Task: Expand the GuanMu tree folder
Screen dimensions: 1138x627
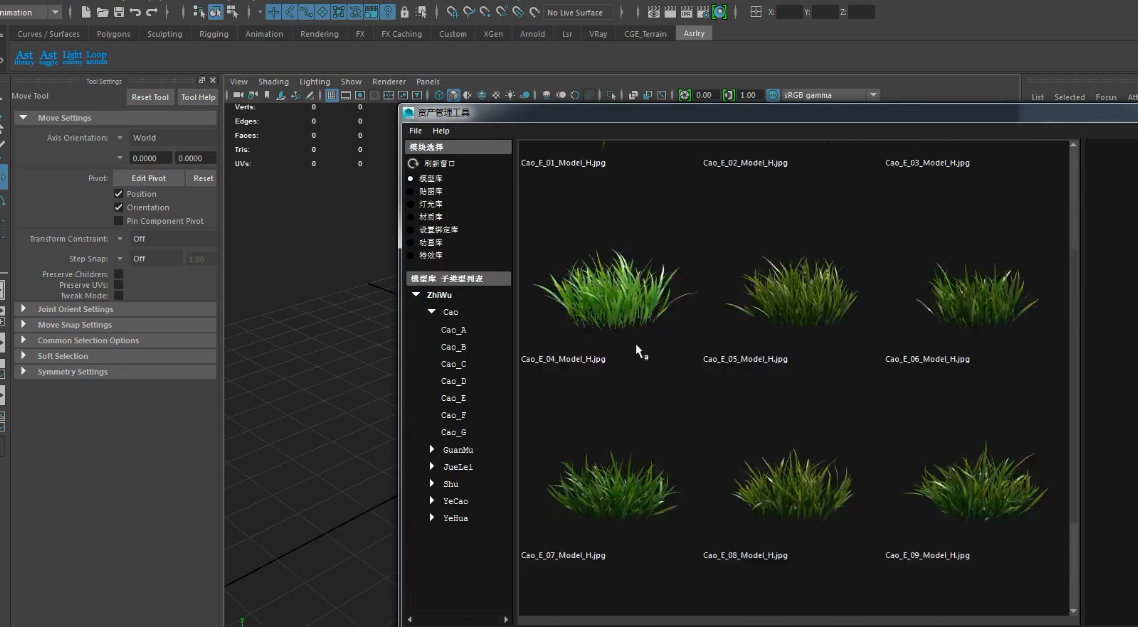Action: pos(432,450)
